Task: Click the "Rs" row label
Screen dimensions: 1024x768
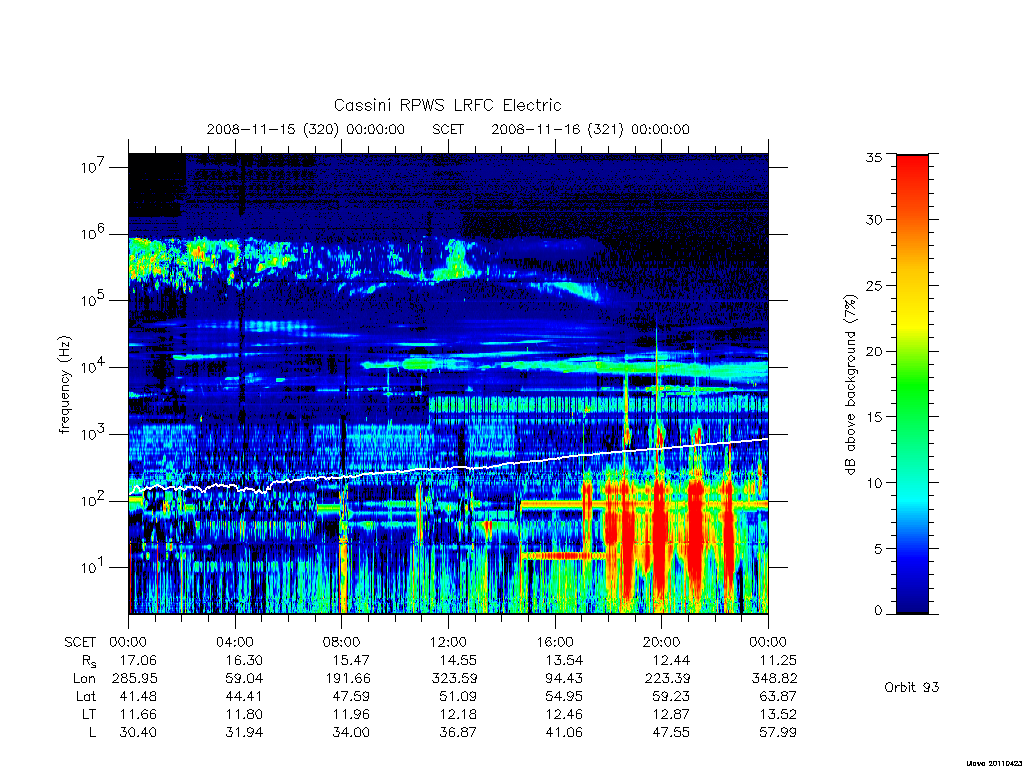Action: tap(88, 661)
